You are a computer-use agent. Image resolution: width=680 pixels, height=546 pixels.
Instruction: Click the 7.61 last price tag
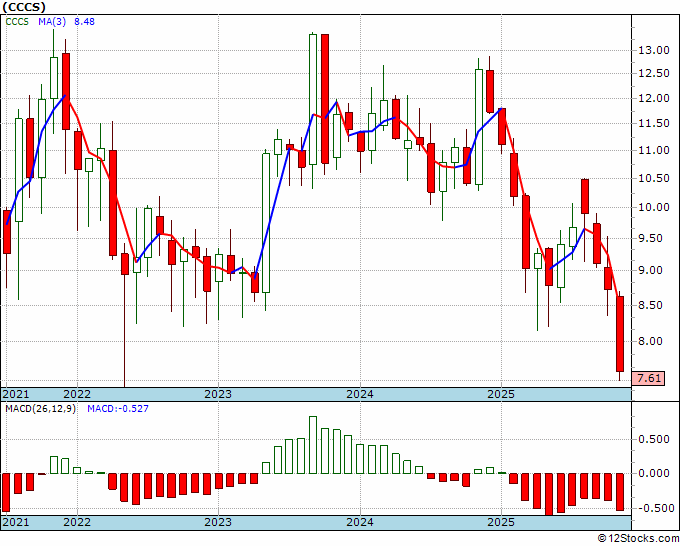[648, 378]
